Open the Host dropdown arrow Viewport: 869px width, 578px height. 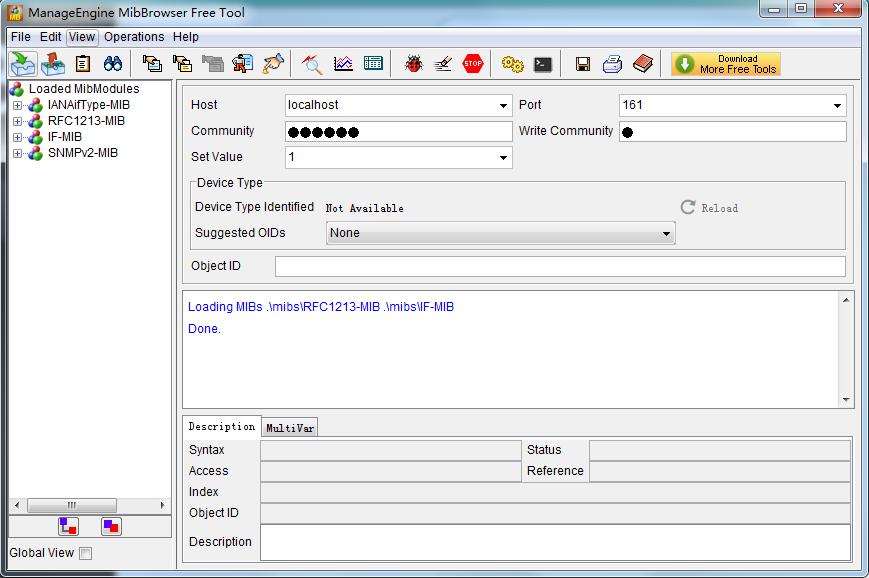pos(503,105)
